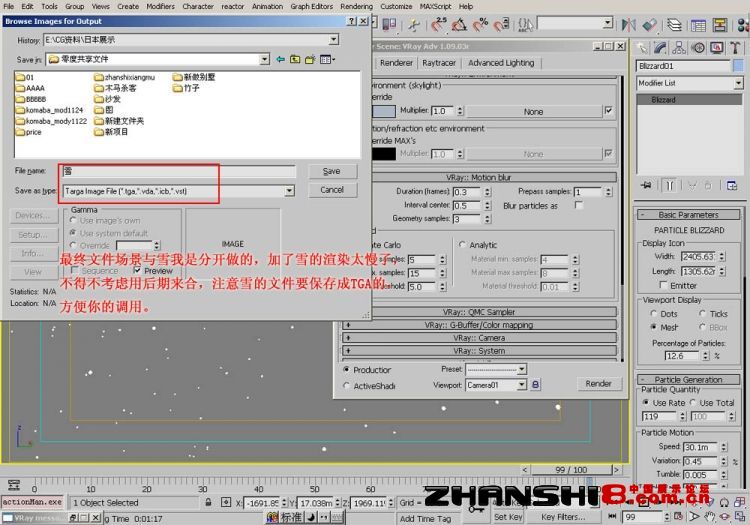Open schematic view icon in toolbar
Viewport: 750px width, 525px height.
coord(719,24)
